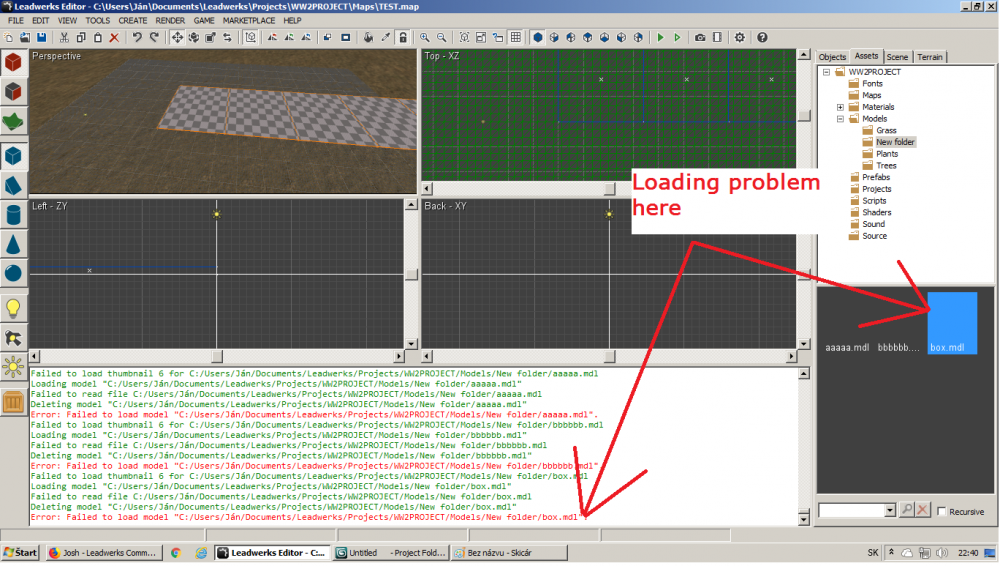
Task: Open the asset search dropdown combo box
Action: 856,510
